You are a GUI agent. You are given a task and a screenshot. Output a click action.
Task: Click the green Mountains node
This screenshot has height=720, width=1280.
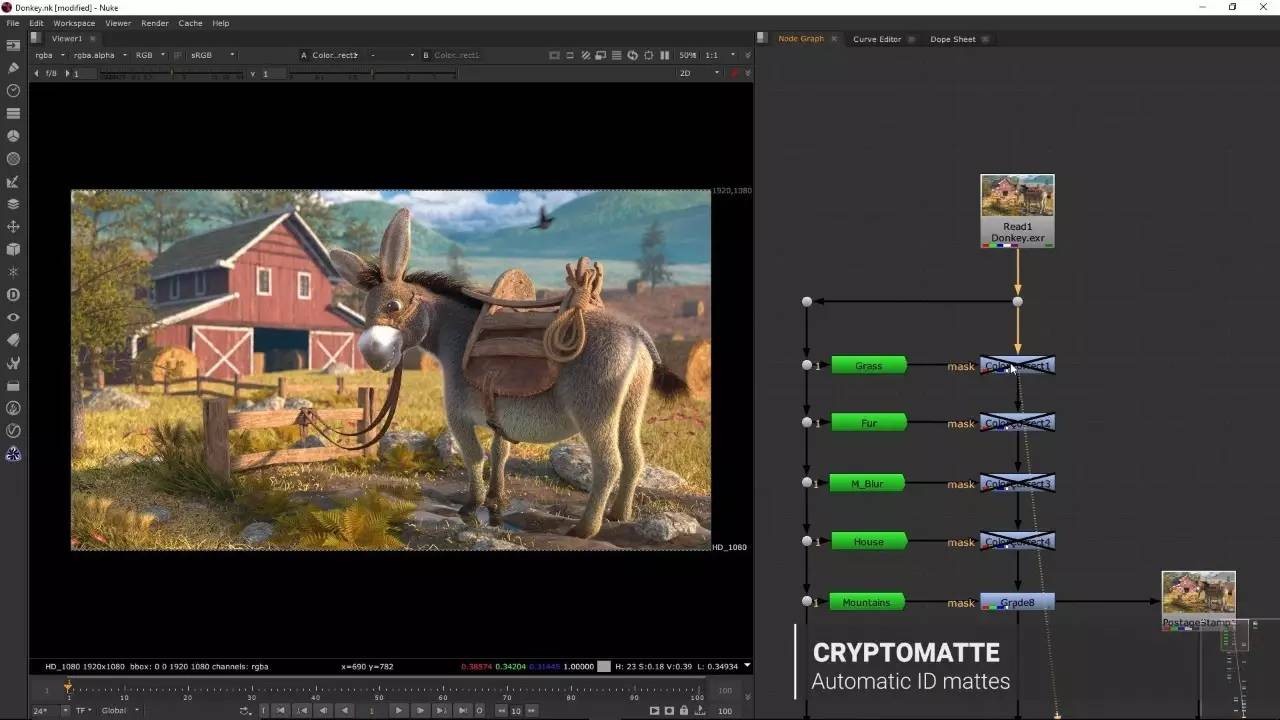[867, 602]
